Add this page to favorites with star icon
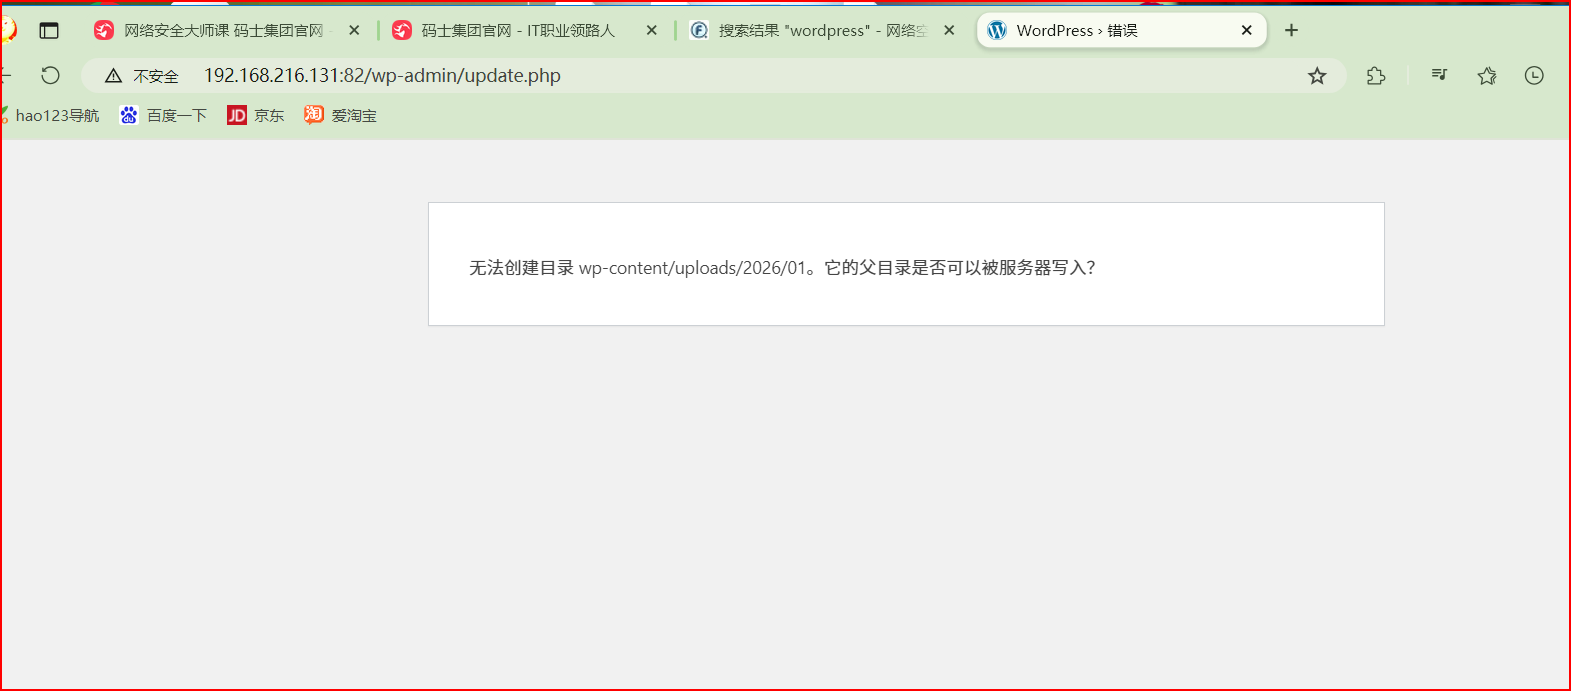 (1317, 76)
